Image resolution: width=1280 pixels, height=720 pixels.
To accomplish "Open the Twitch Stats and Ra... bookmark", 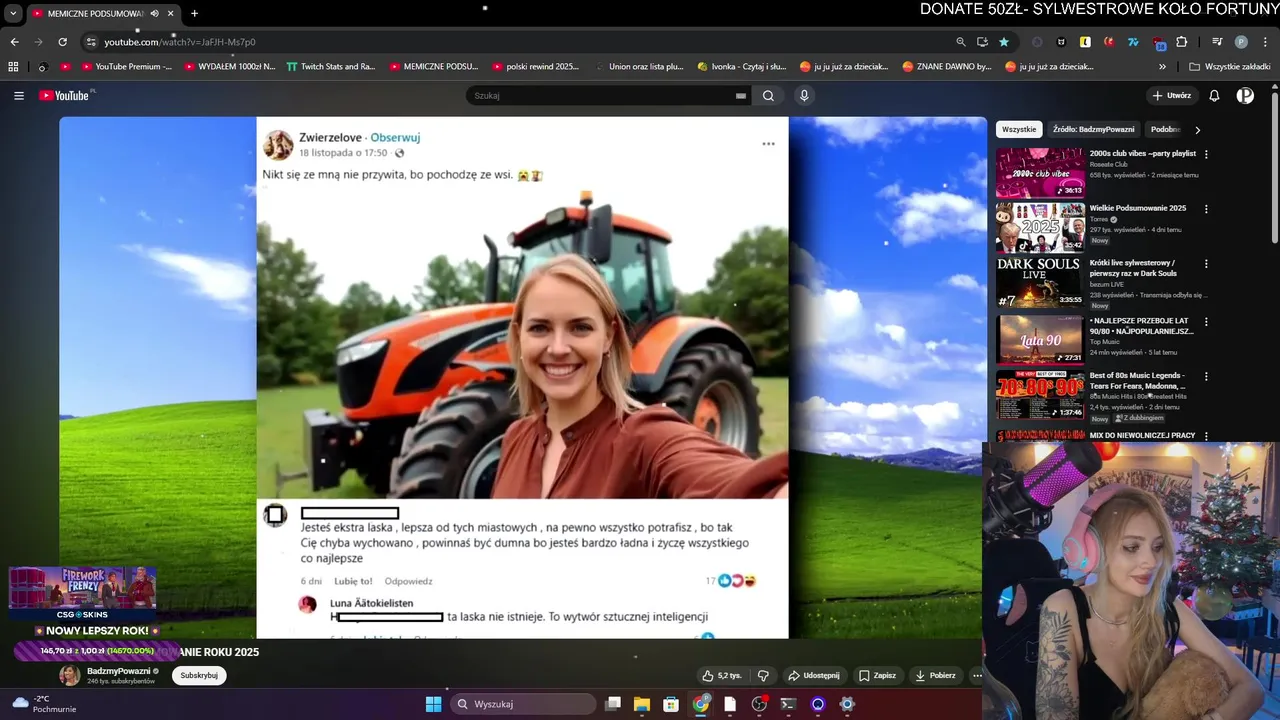I will tap(331, 67).
